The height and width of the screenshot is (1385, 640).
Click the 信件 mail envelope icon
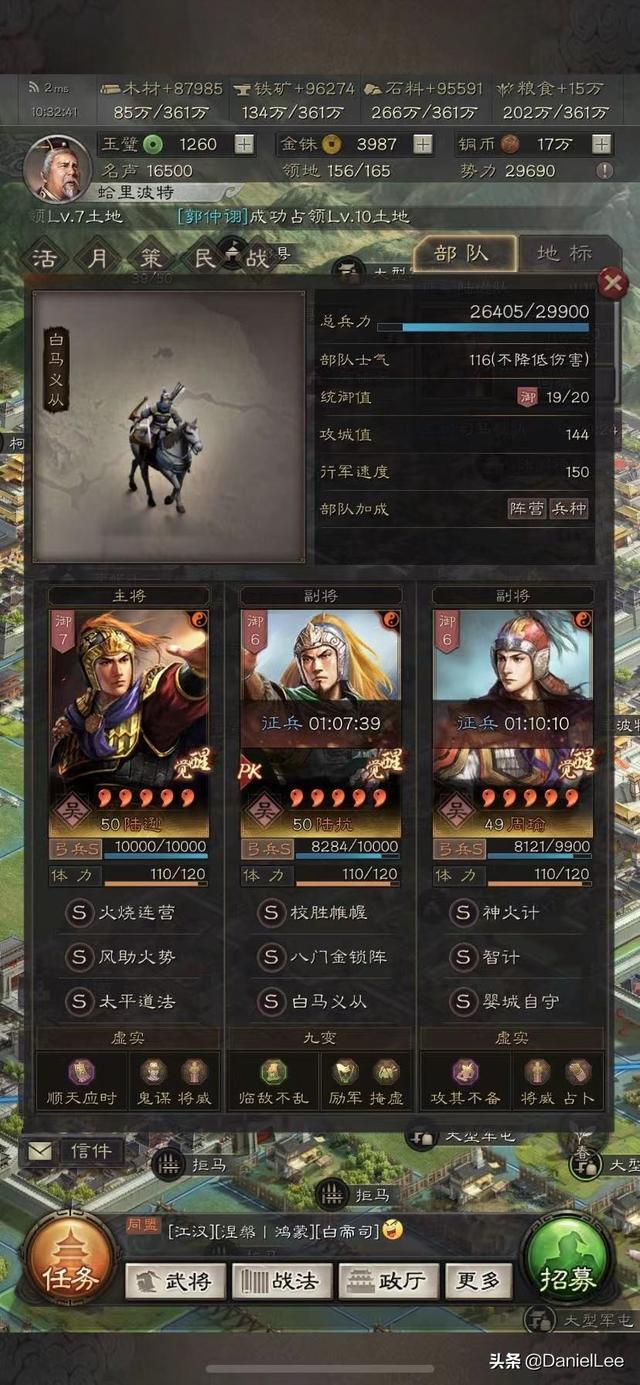(39, 1151)
